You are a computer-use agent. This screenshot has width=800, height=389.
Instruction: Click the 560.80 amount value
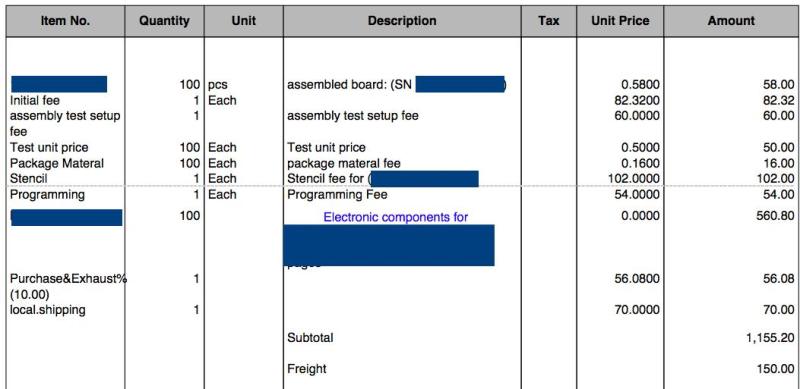pos(776,216)
